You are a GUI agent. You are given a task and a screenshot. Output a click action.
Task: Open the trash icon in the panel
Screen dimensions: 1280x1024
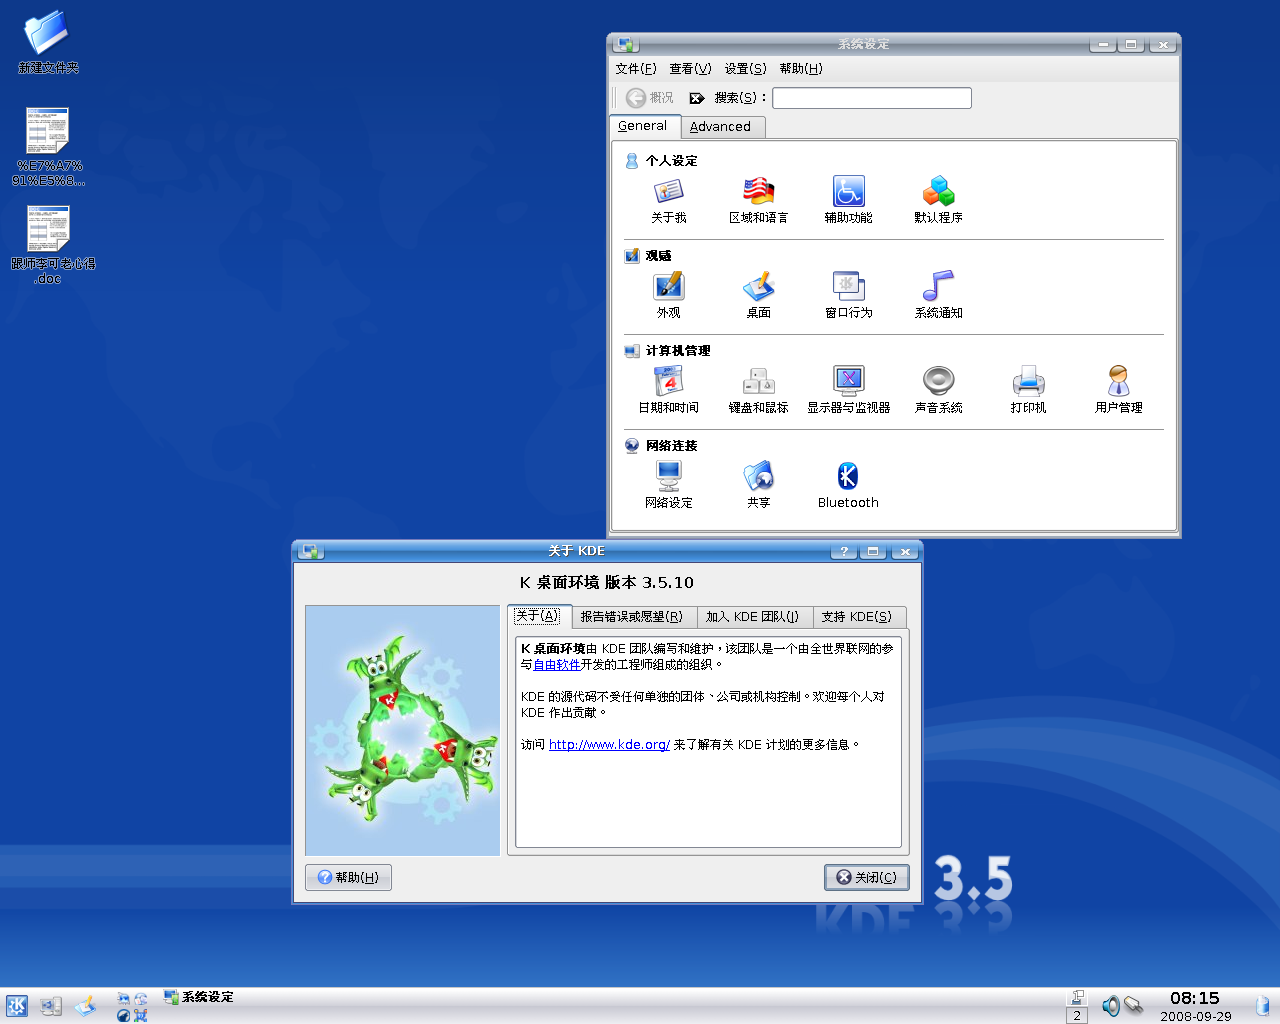pyautogui.click(x=1262, y=1005)
